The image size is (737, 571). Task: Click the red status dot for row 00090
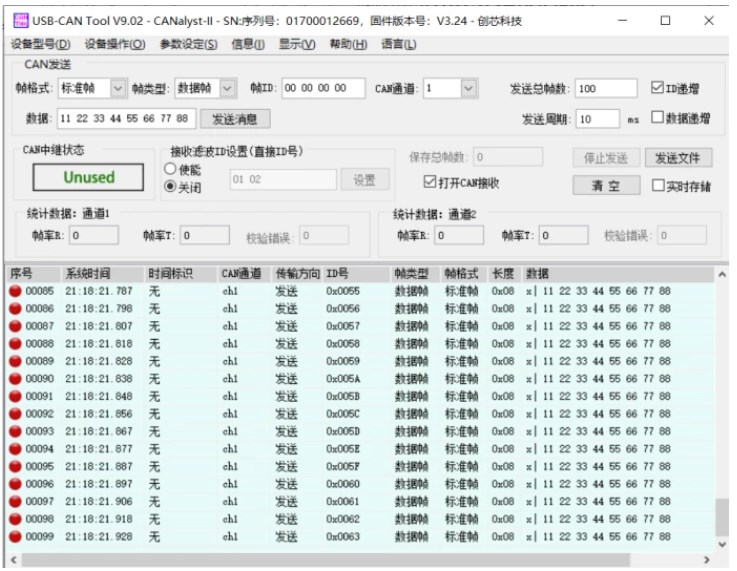15,378
